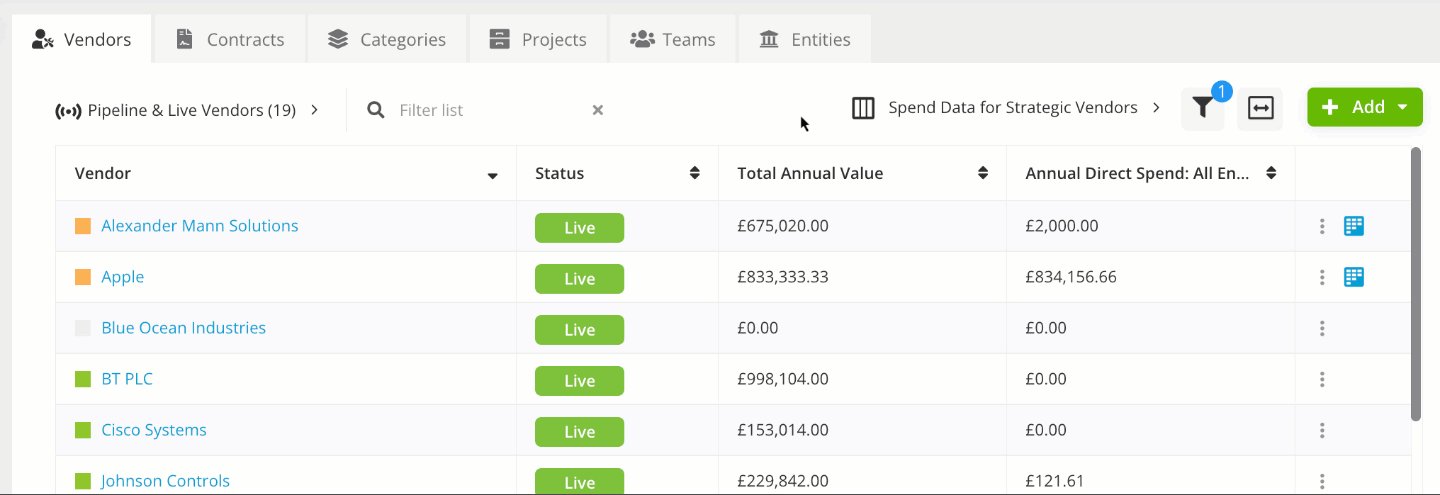Open the filter funnel icon
This screenshot has height=495, width=1440.
[1202, 109]
